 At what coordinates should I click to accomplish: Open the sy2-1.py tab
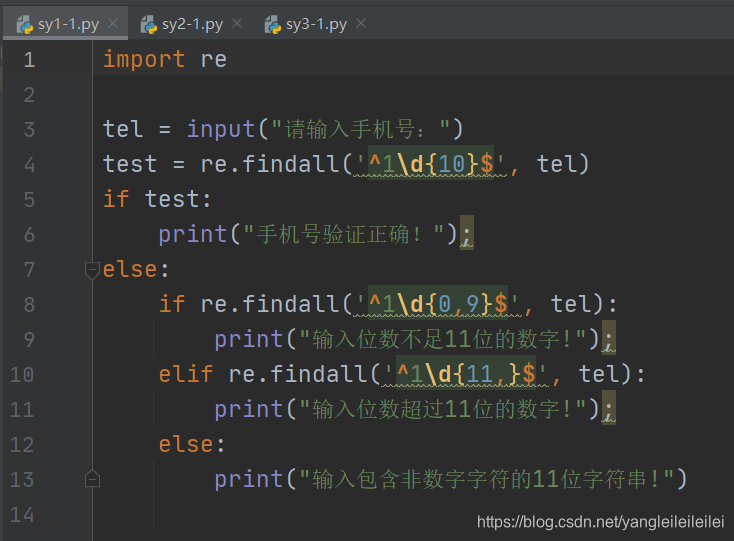point(192,24)
